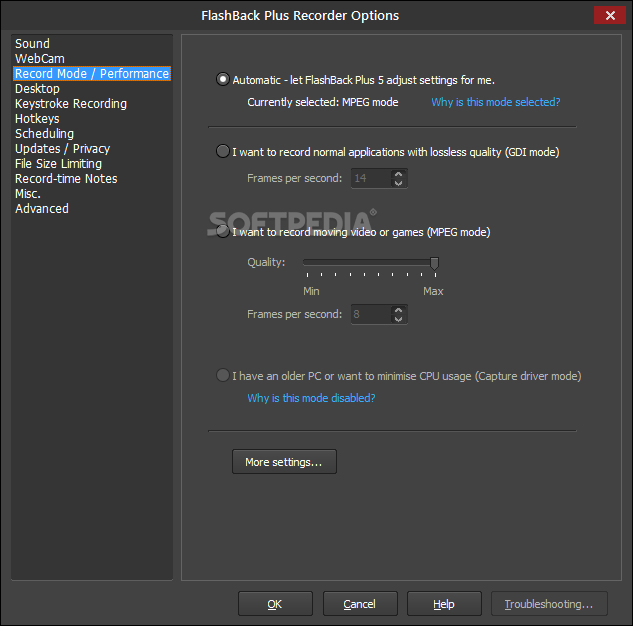This screenshot has width=633, height=626.
Task: Increase GDI mode frames per second
Action: point(398,174)
